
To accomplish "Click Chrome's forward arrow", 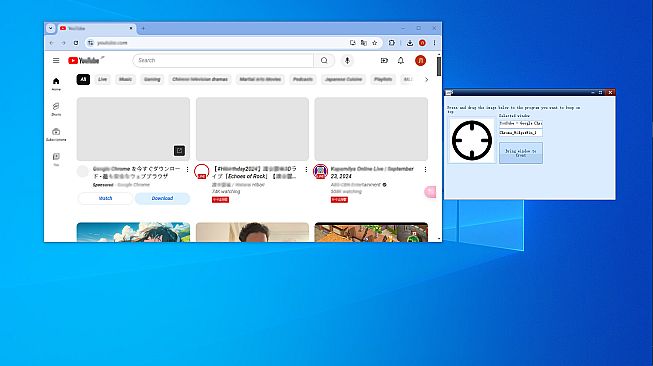I will click(63, 42).
